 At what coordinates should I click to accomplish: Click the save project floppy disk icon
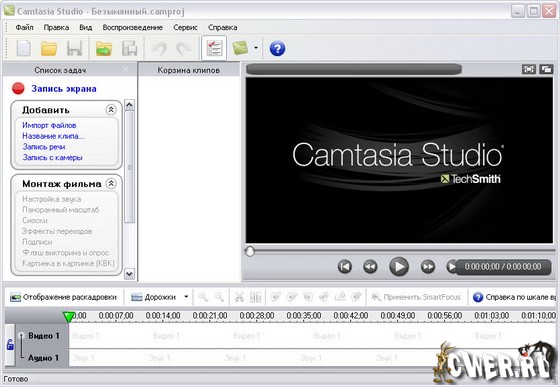[x=74, y=48]
